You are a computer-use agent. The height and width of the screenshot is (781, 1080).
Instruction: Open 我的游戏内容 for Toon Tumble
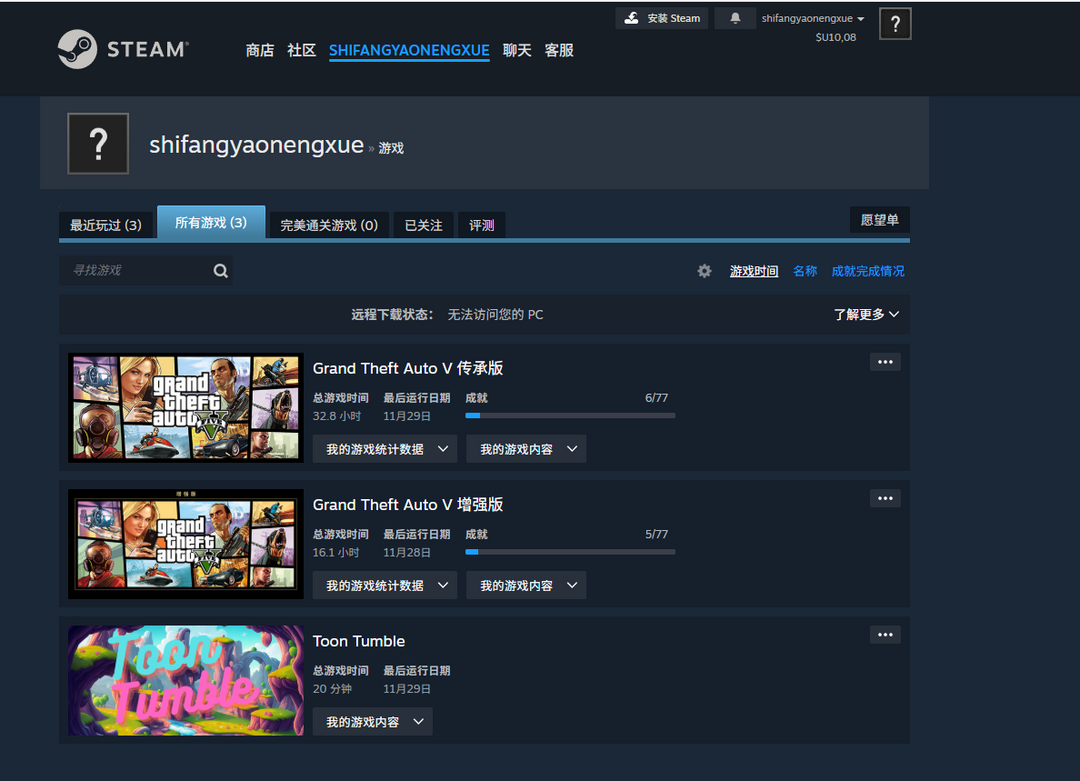[372, 721]
